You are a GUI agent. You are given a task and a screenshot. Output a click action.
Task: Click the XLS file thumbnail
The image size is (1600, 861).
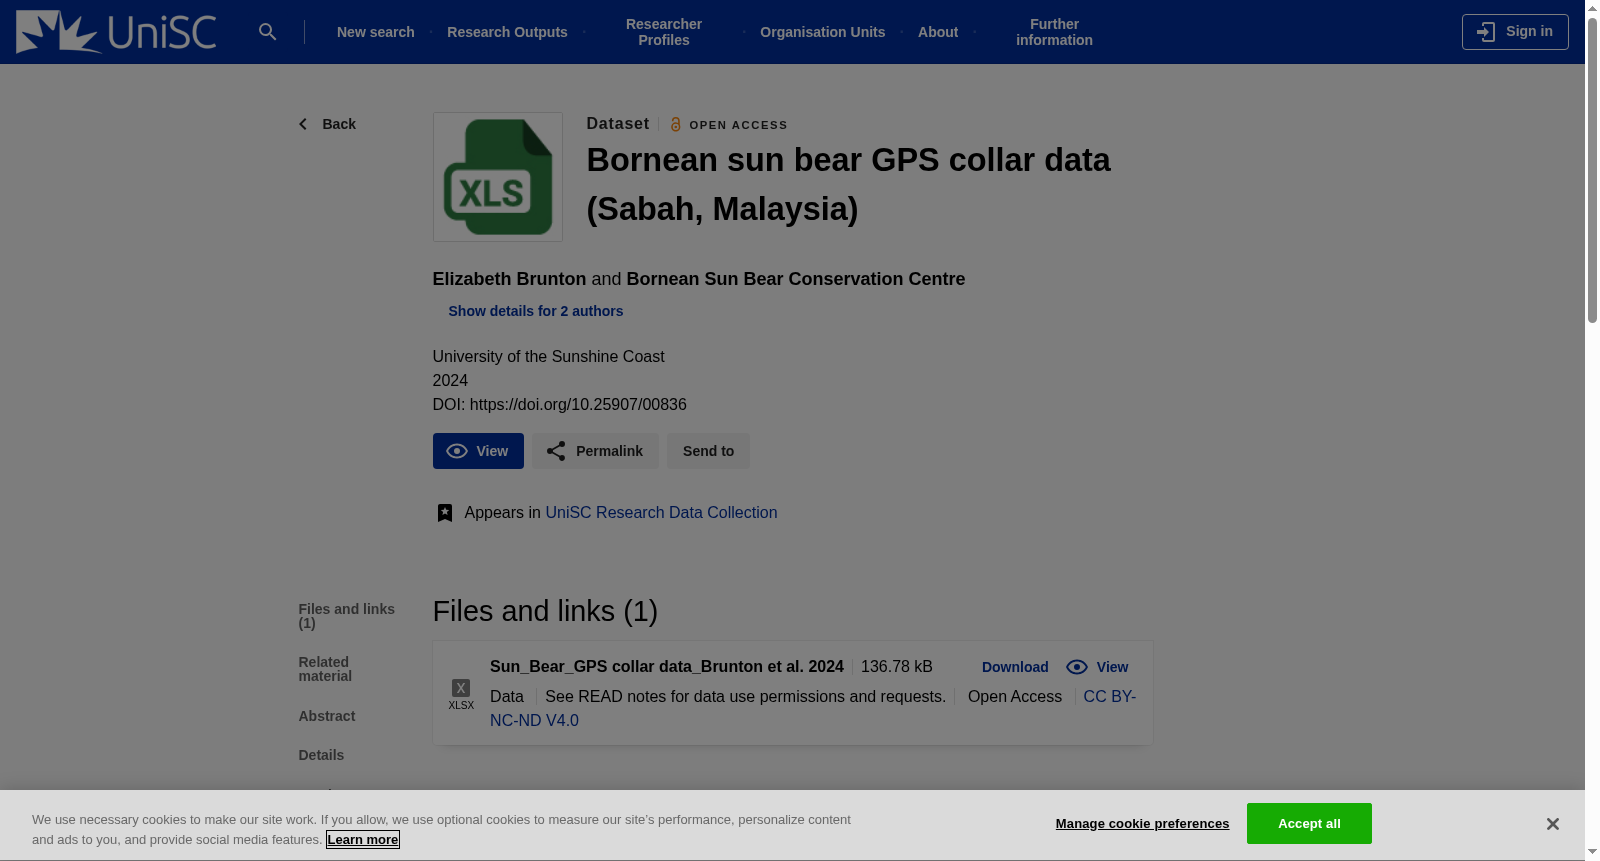pos(497,177)
